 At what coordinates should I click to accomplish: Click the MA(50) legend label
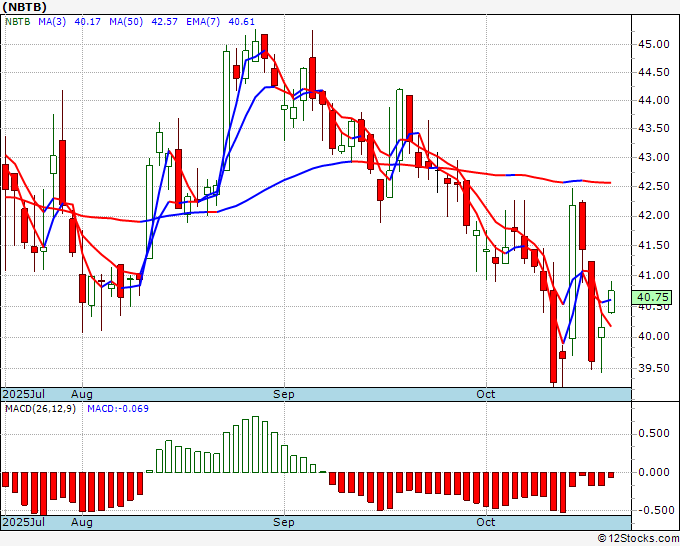pos(126,22)
